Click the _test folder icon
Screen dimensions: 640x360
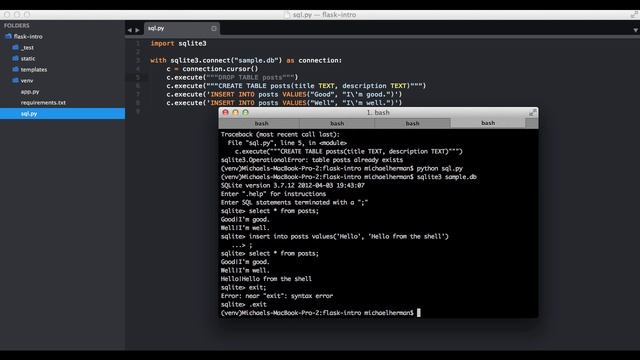(16, 47)
